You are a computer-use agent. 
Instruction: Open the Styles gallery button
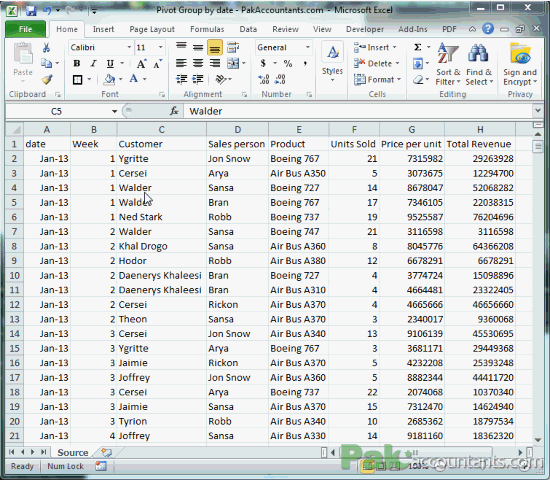(332, 64)
